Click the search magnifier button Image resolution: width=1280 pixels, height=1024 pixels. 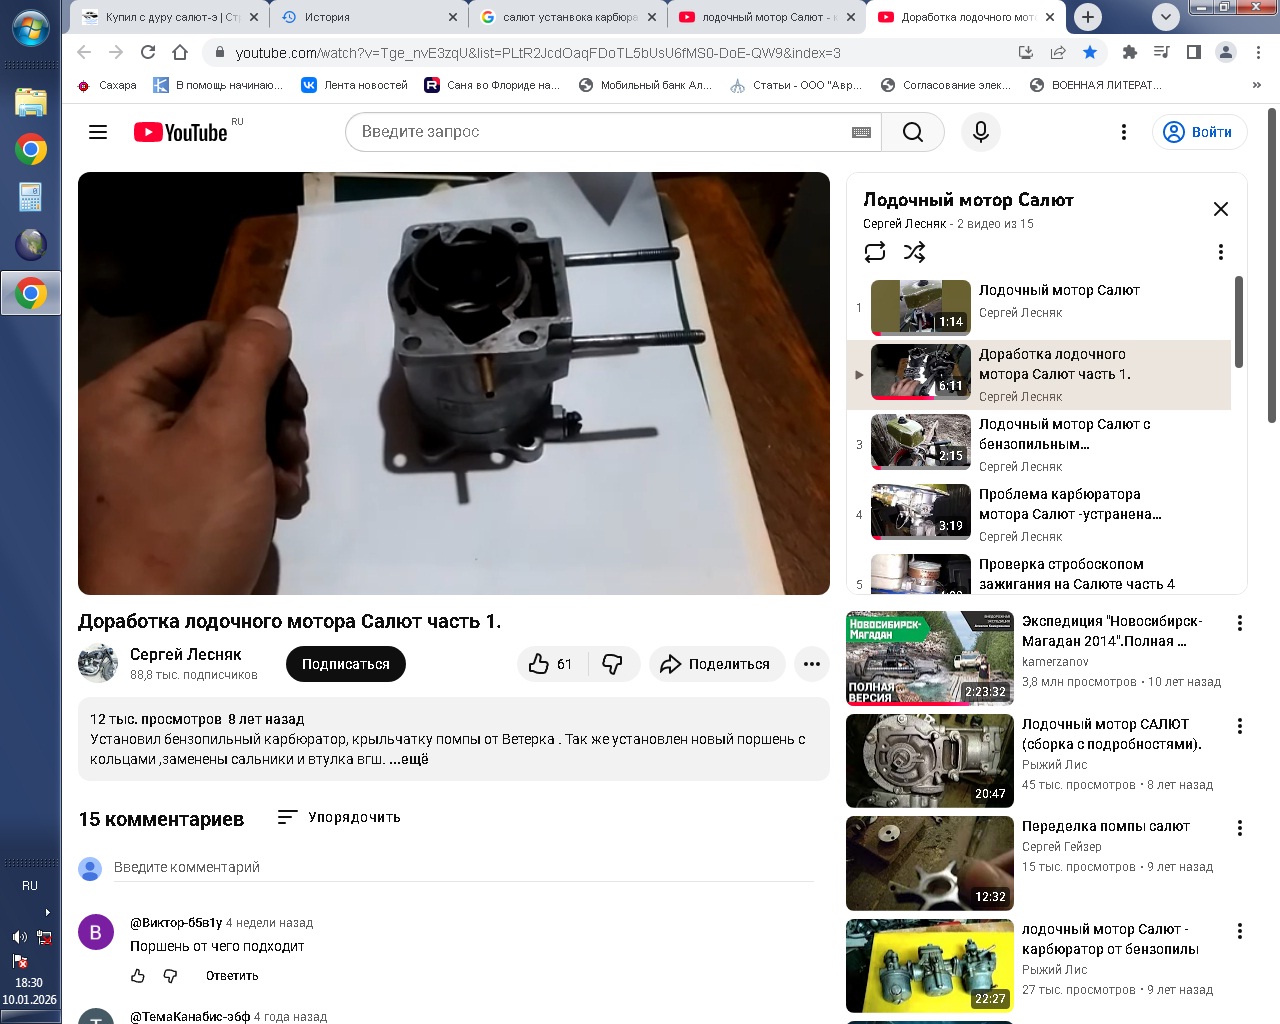(912, 132)
